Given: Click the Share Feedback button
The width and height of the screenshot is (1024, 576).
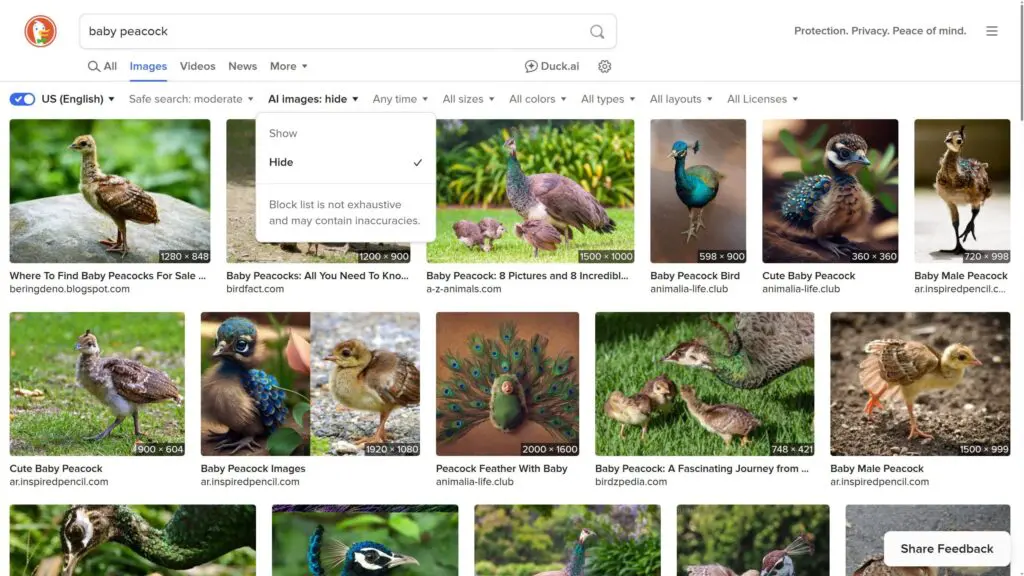Looking at the screenshot, I should click(946, 549).
